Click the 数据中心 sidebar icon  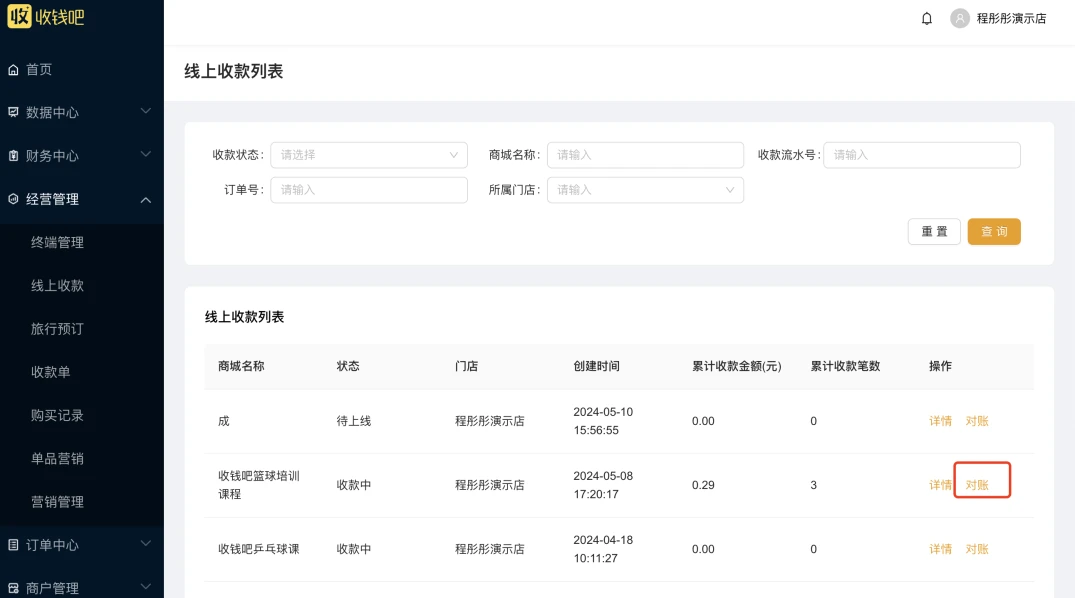13,113
